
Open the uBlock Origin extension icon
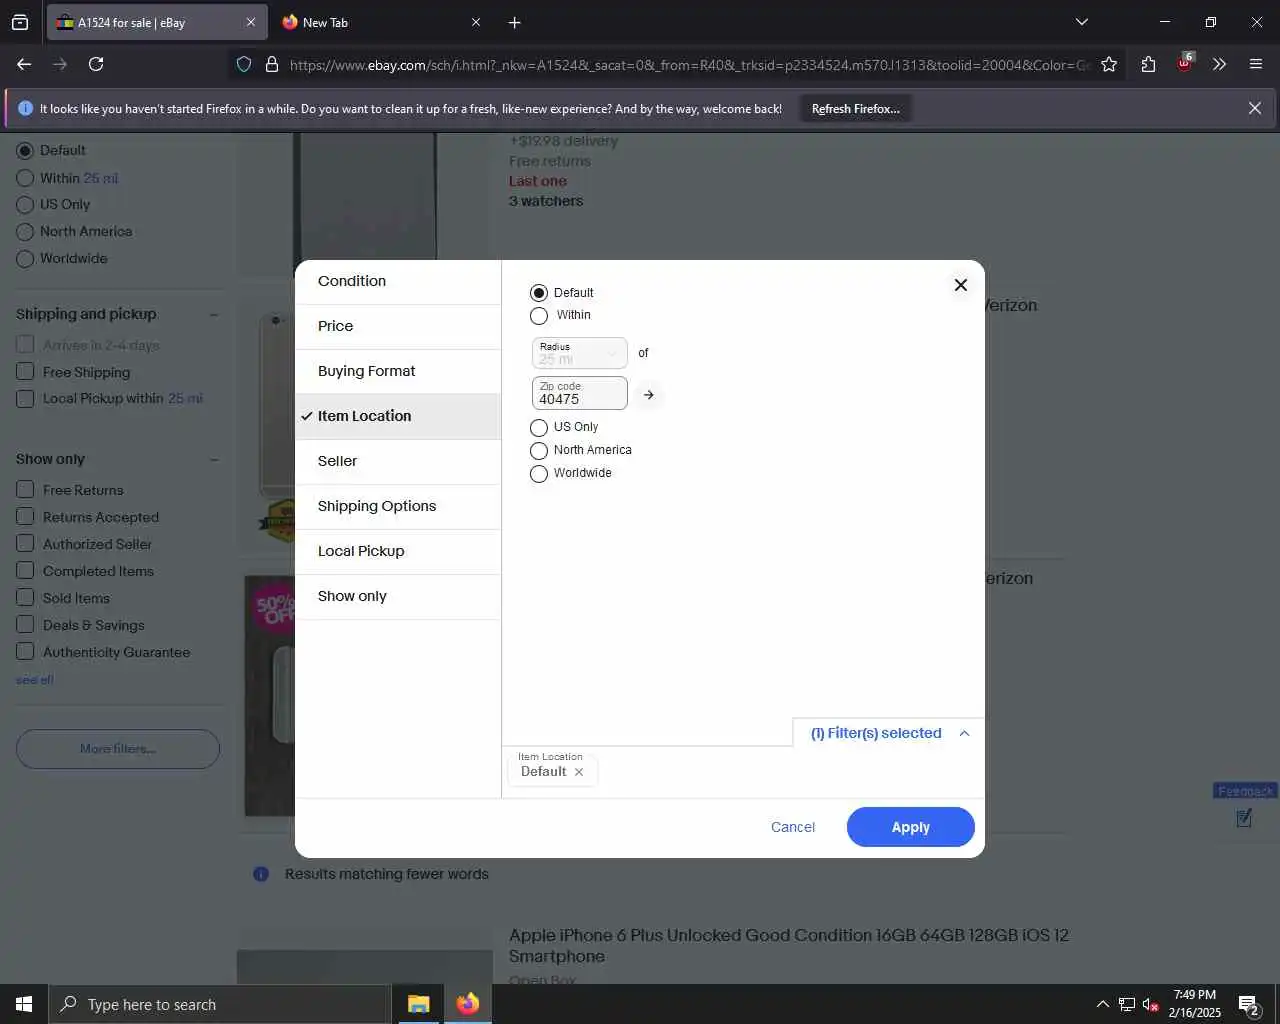coord(1184,64)
